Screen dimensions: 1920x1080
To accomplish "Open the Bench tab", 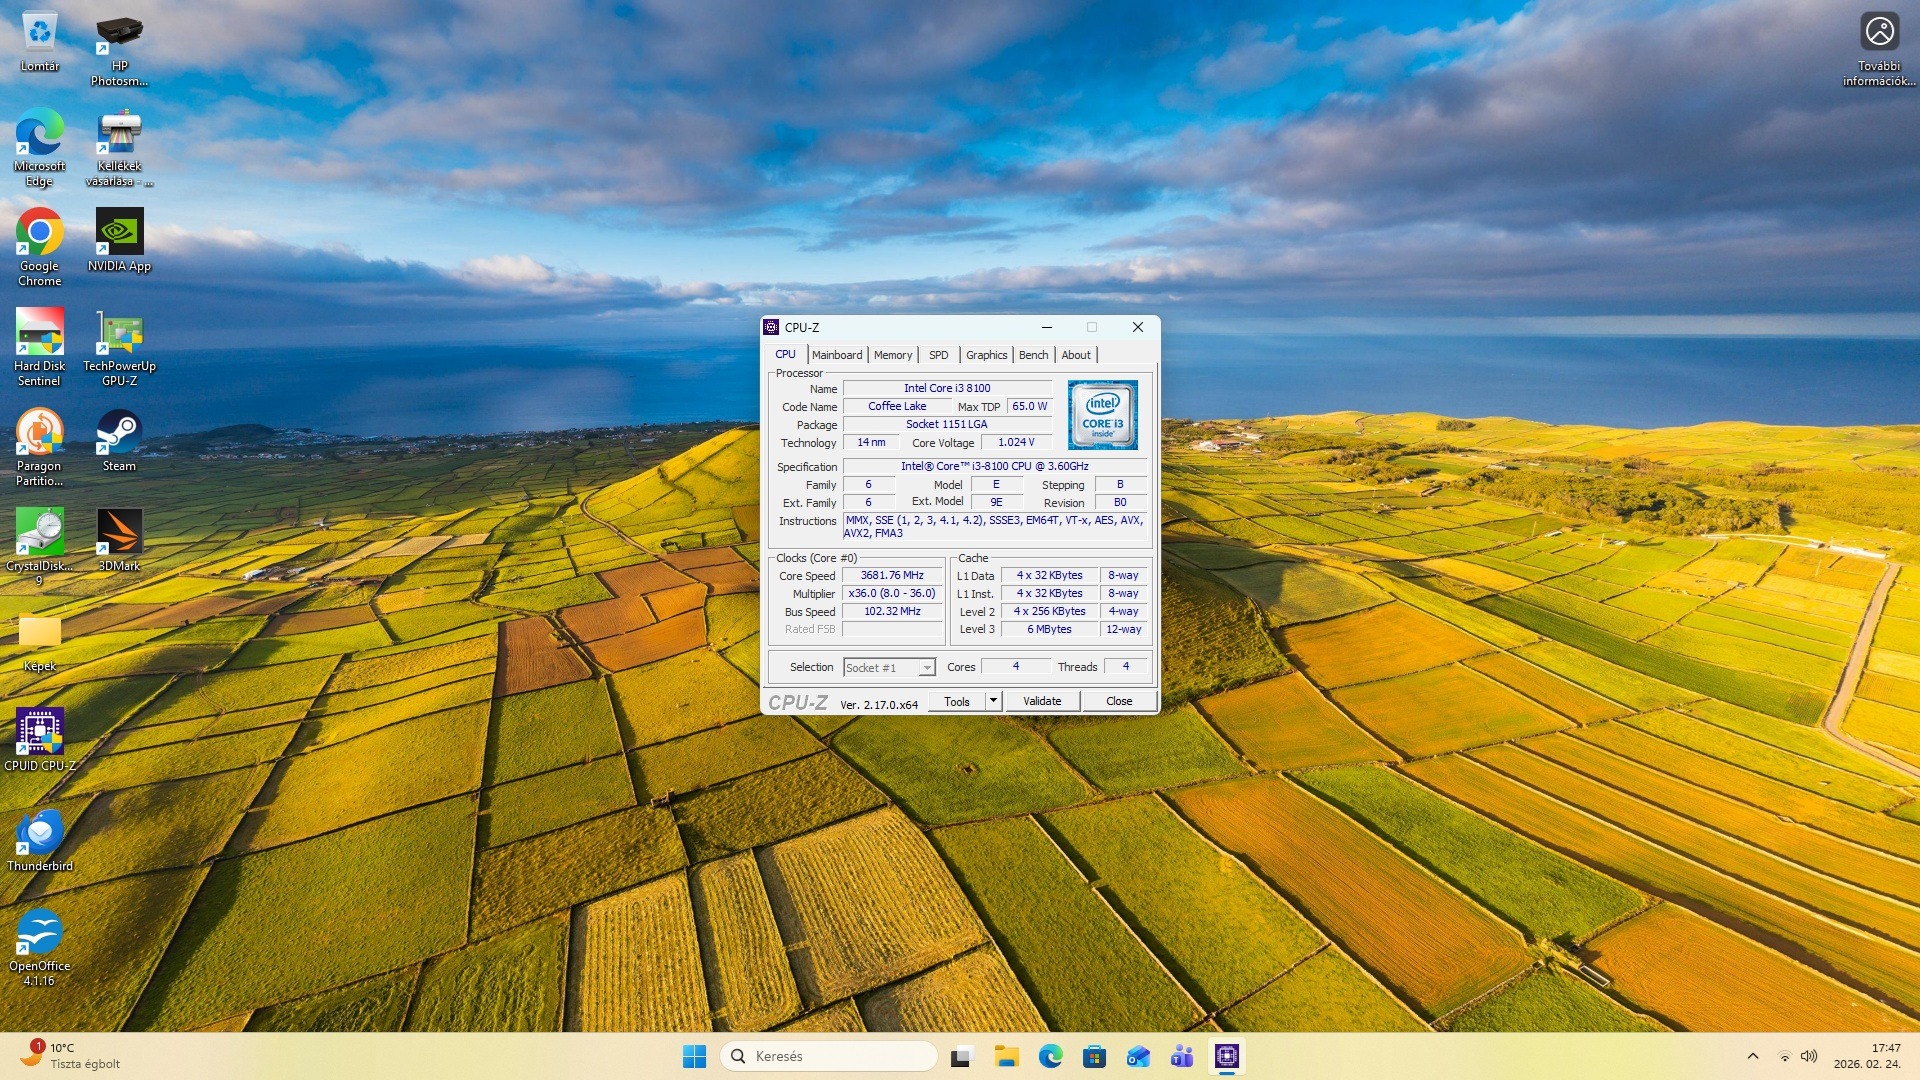I will [x=1033, y=355].
